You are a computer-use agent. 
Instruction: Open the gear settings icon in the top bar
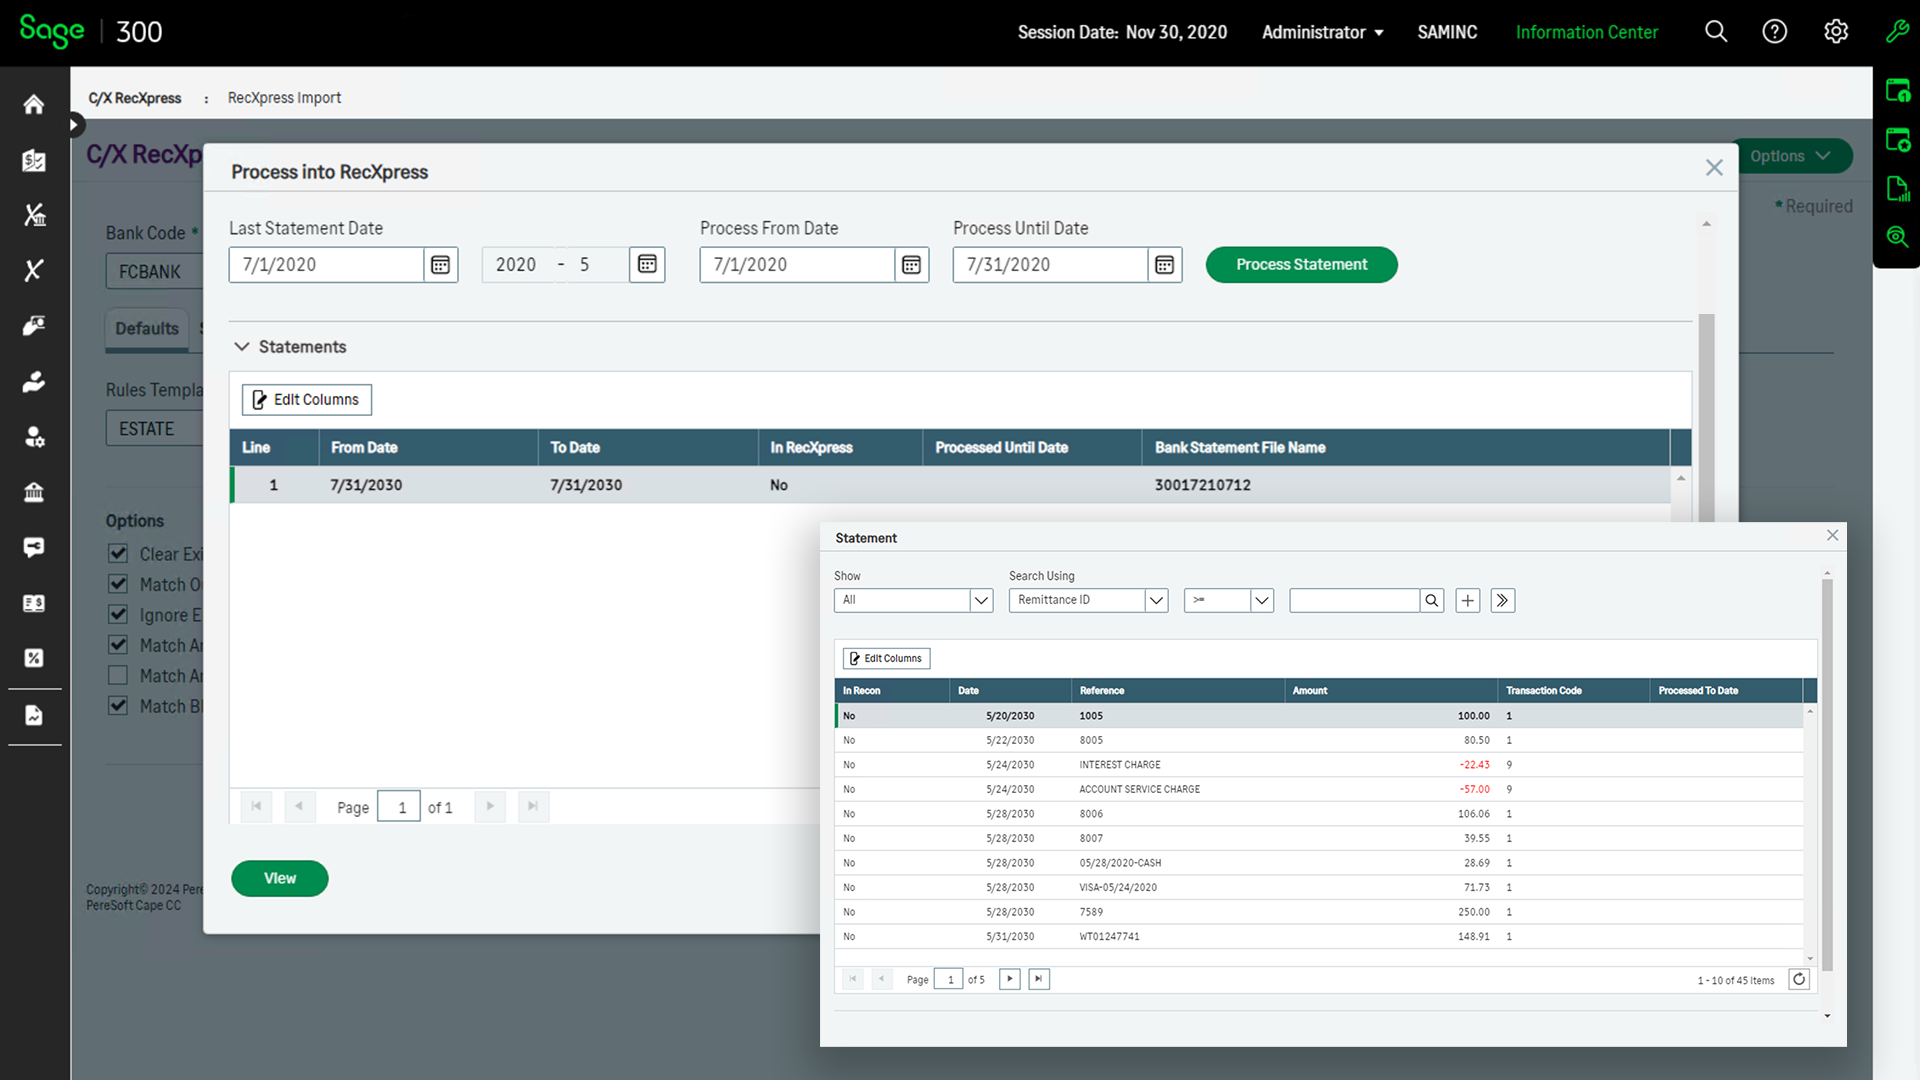pos(1836,31)
